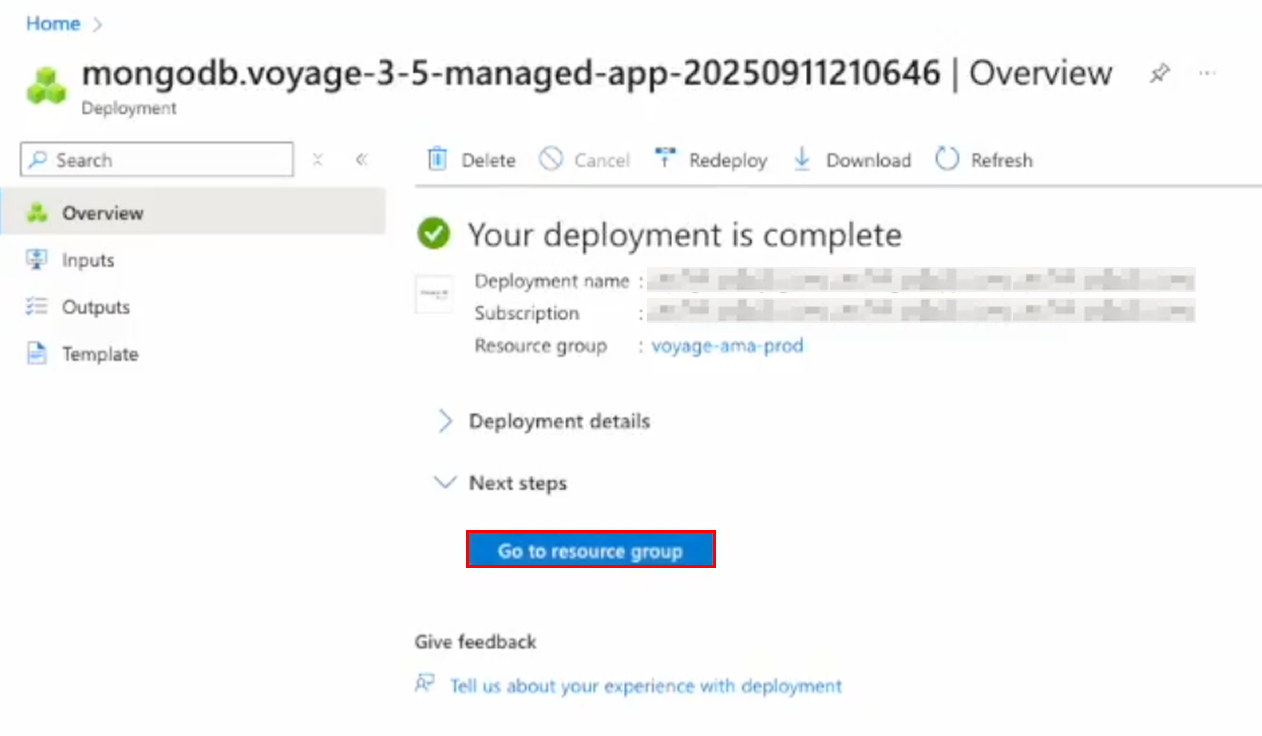The height and width of the screenshot is (736, 1262).
Task: Open the more options ellipsis menu
Action: point(1207,74)
